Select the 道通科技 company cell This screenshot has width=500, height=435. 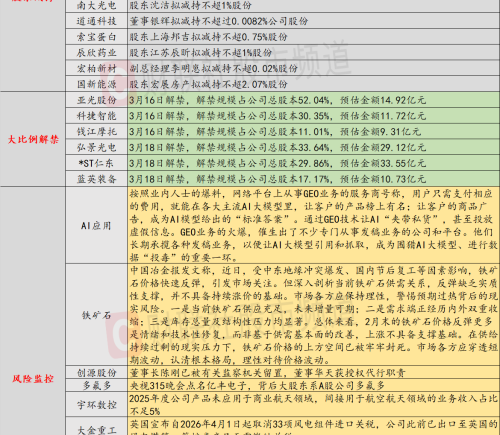pyautogui.click(x=96, y=21)
